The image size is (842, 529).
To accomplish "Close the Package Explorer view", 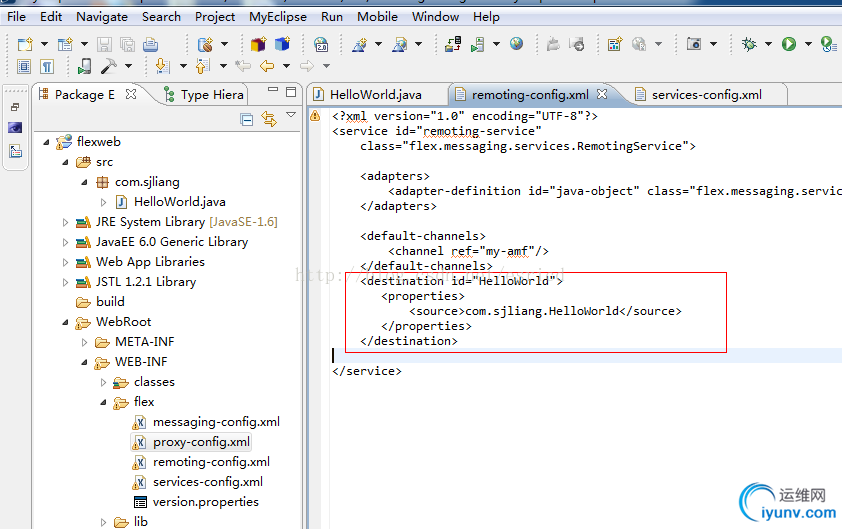I will tap(130, 94).
